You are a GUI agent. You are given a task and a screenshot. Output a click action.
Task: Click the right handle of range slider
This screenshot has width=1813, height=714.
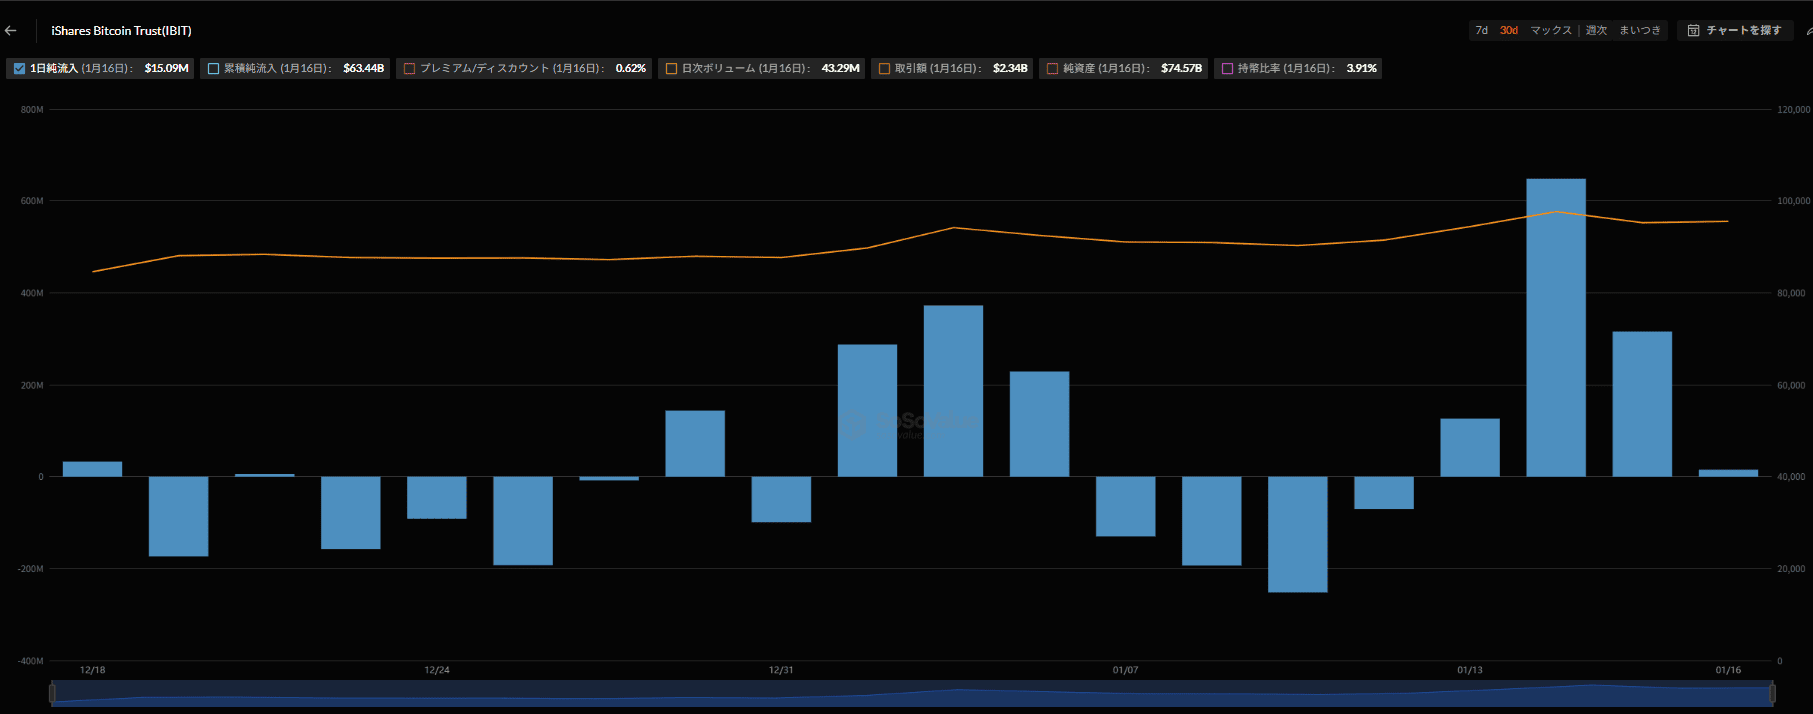[1772, 693]
